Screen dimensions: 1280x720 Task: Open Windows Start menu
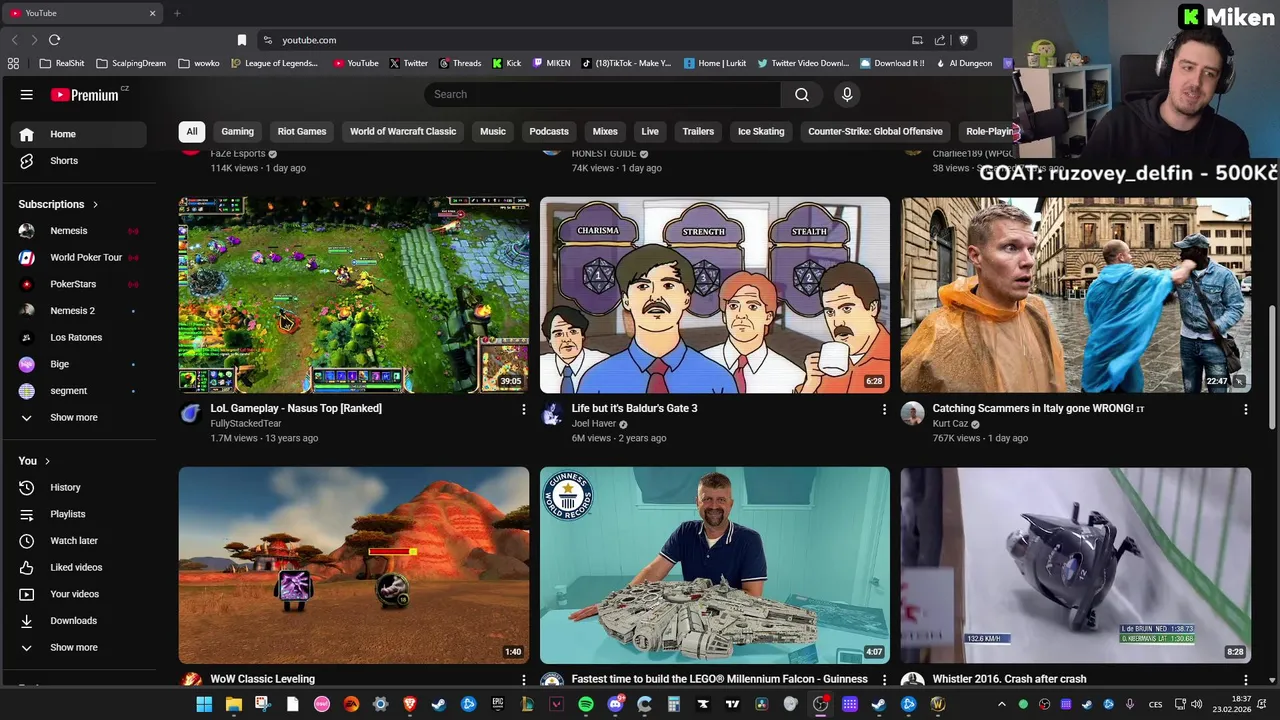point(204,704)
